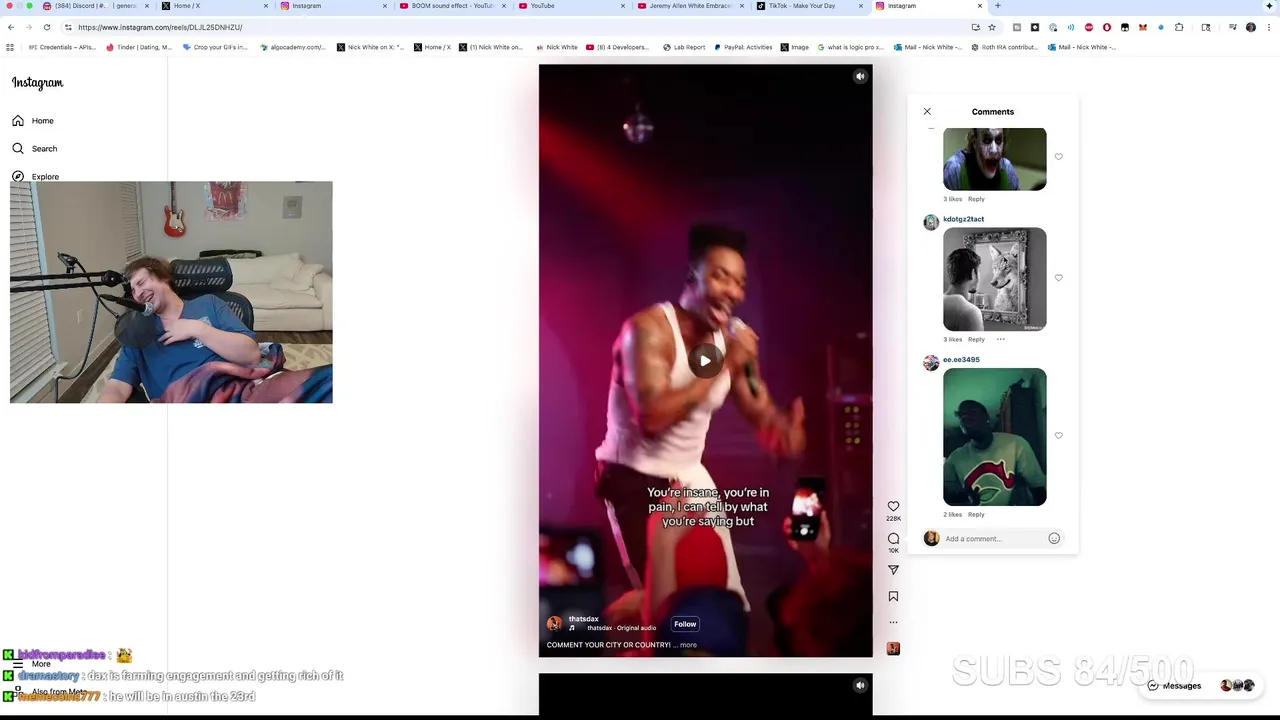Switch to the 'Home / X' tab
1280x720 pixels.
(x=213, y=6)
